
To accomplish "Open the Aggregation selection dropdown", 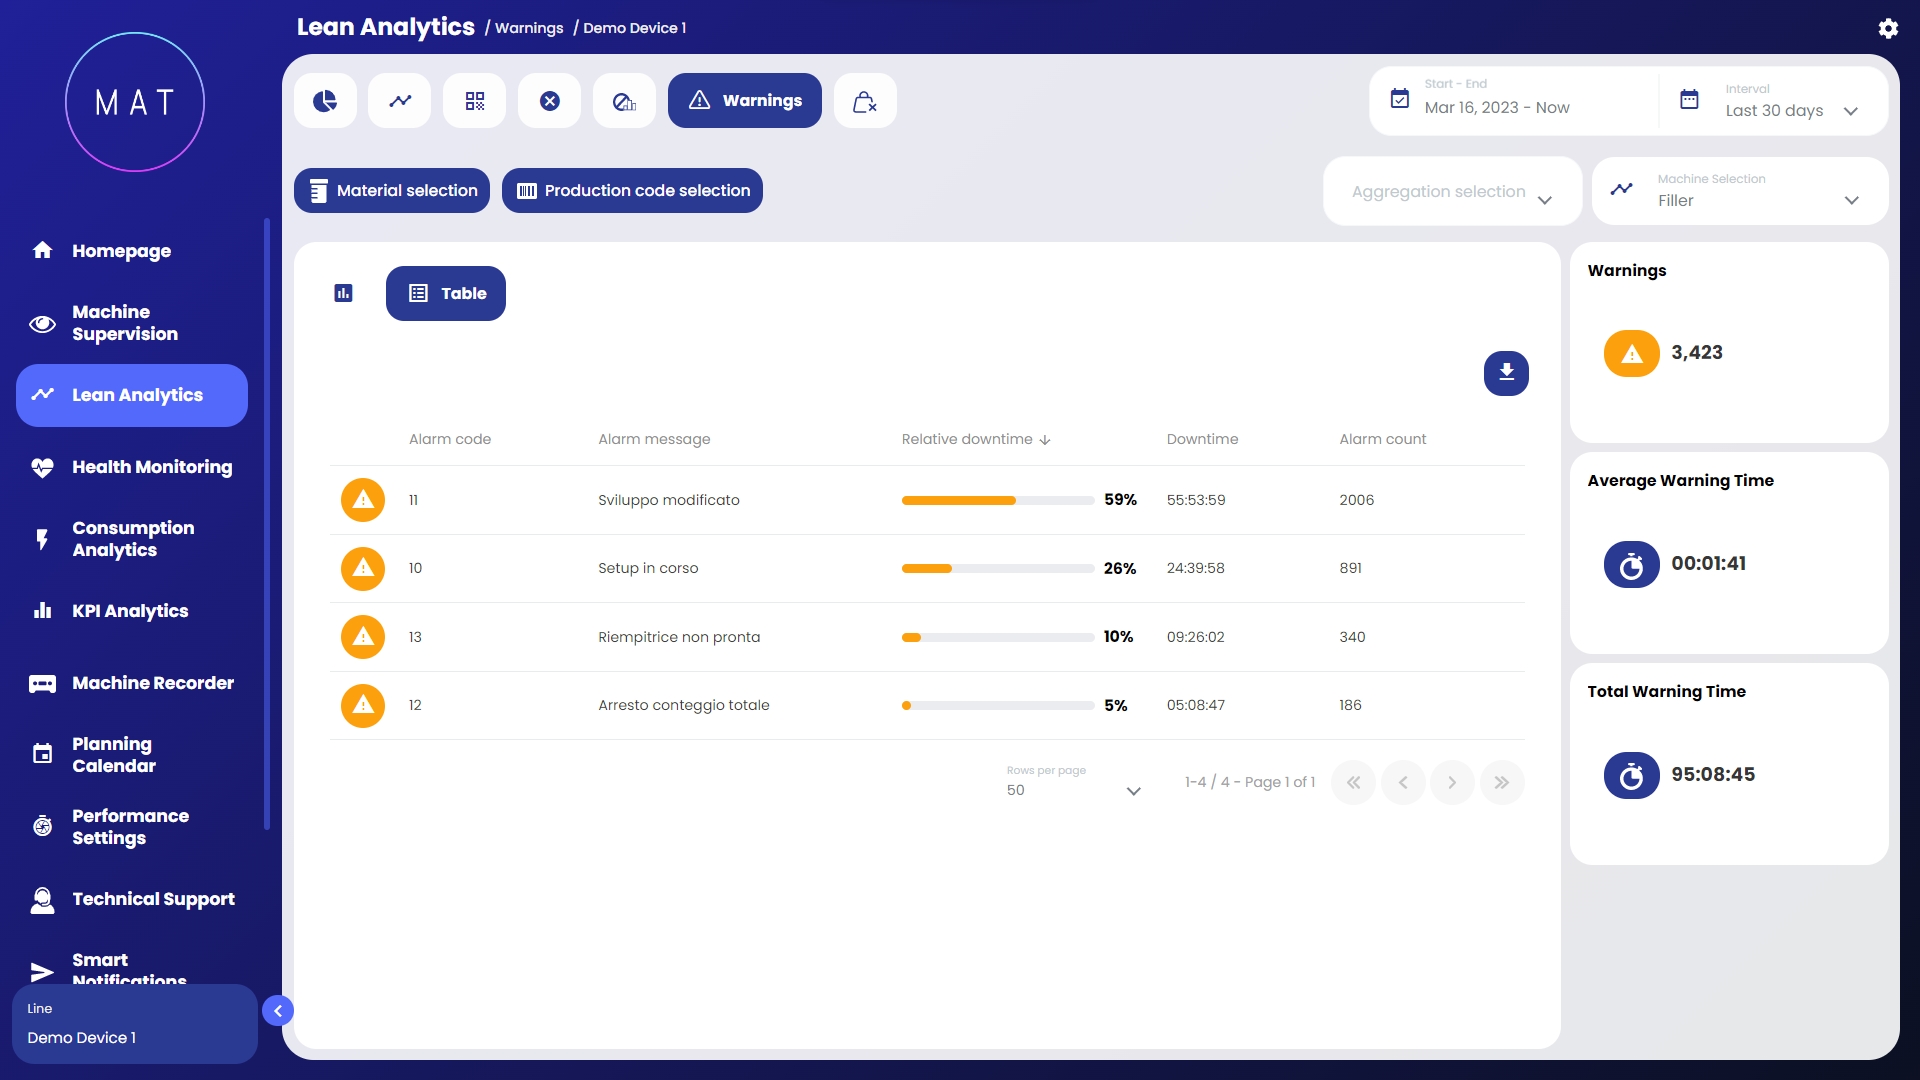I will [1452, 191].
